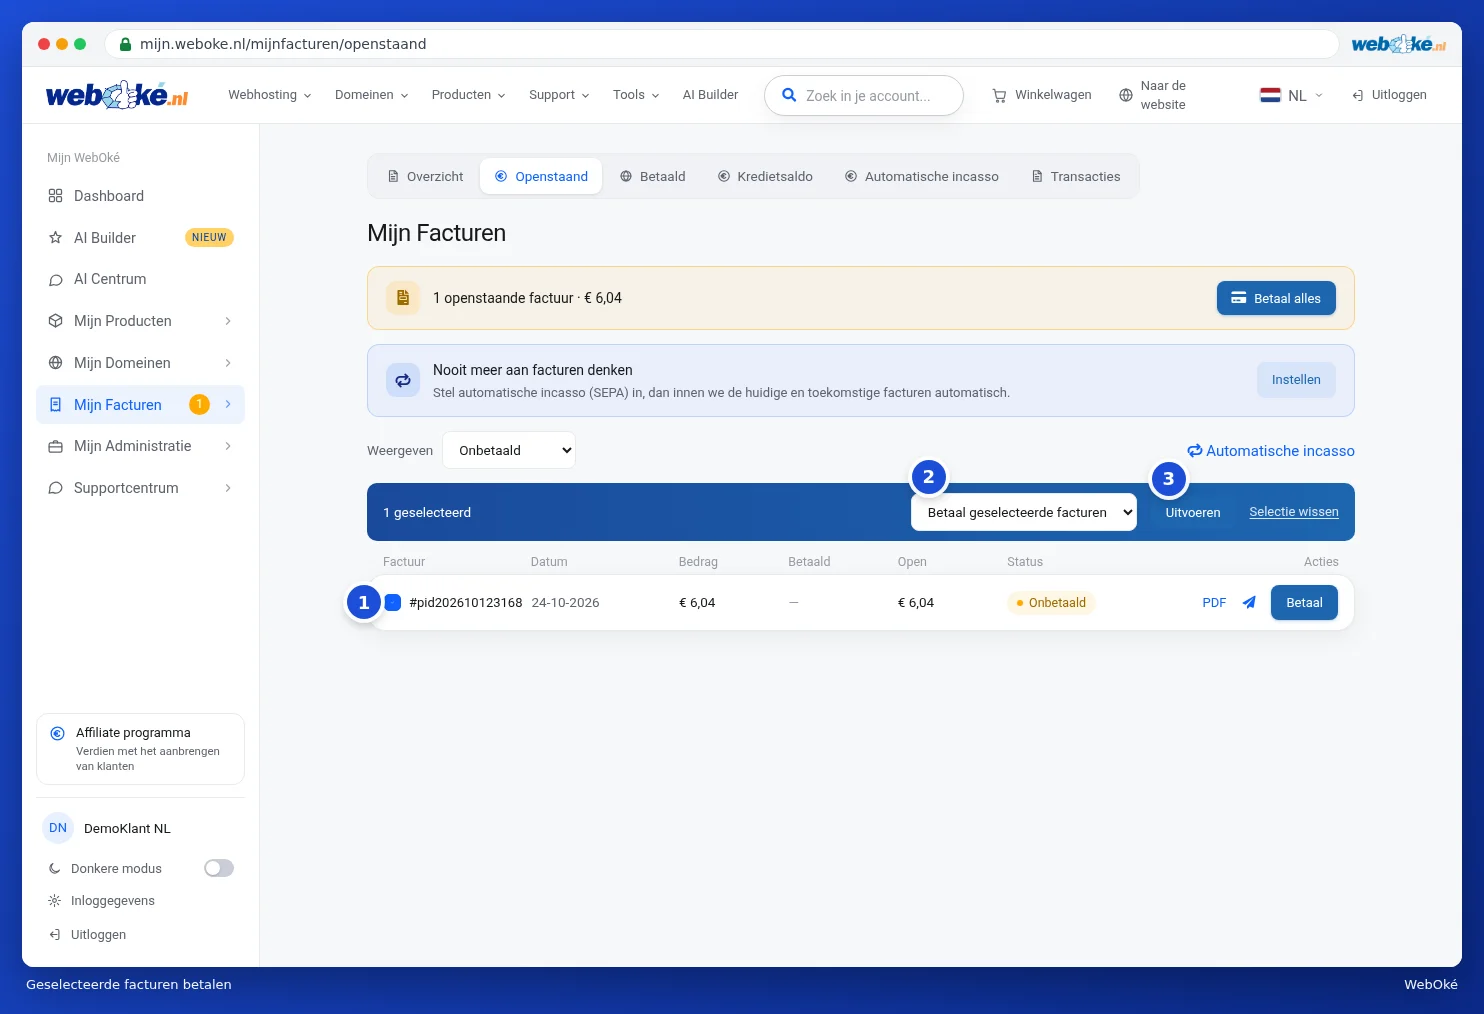Switch to the Kredietsaldo tab
1484x1014 pixels.
pos(765,176)
